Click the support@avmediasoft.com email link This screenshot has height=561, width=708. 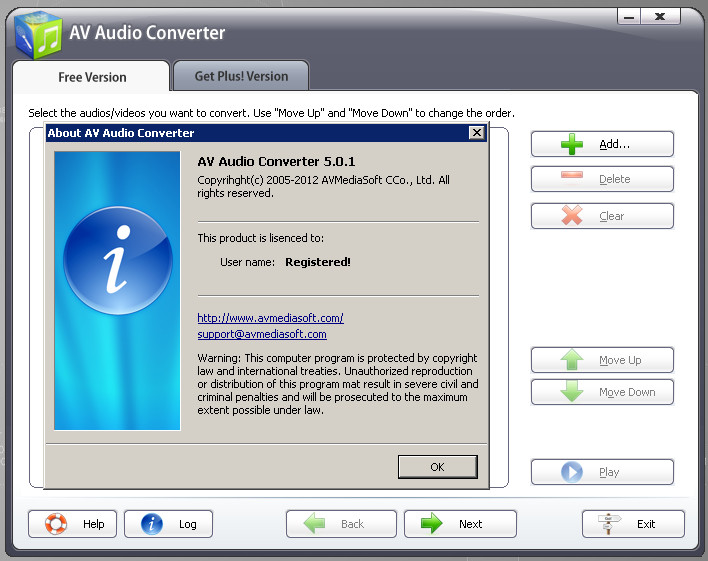pyautogui.click(x=262, y=334)
